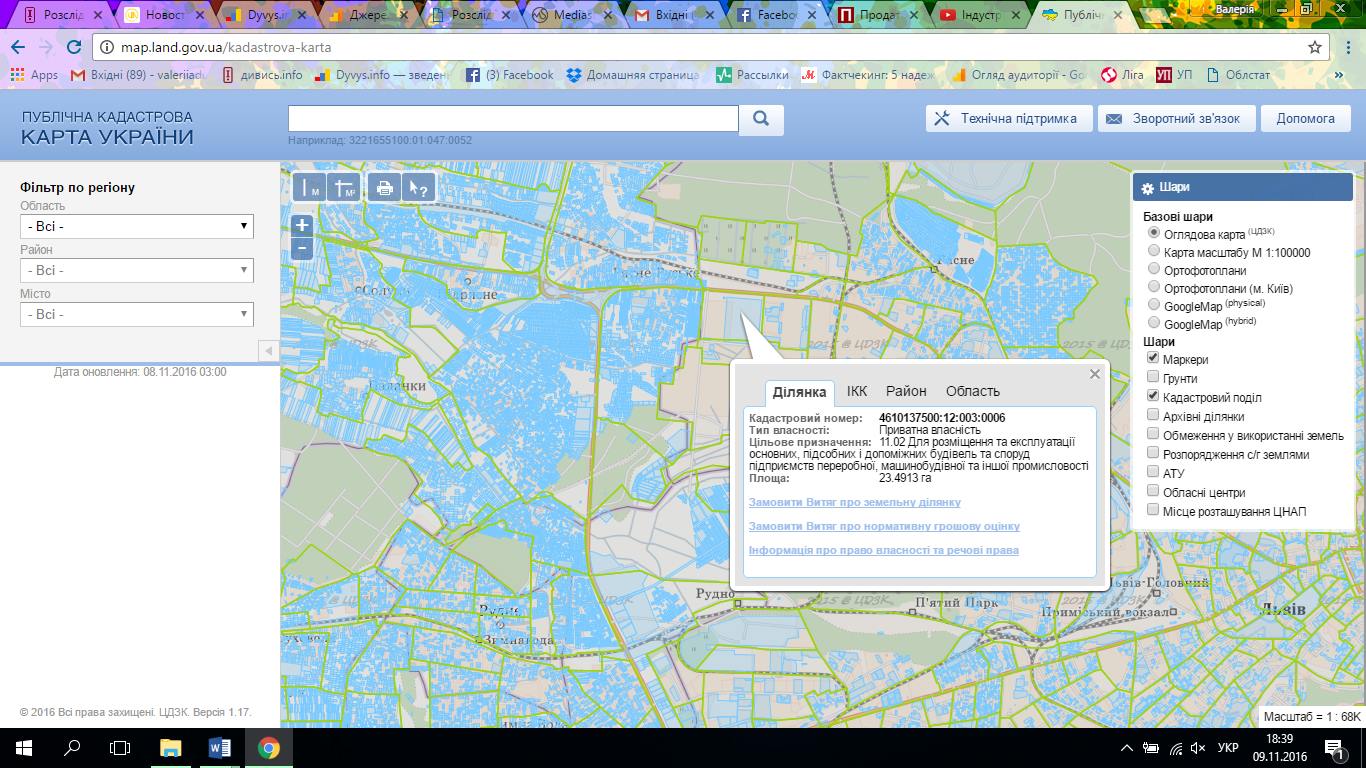The height and width of the screenshot is (768, 1366).
Task: Open the Область dropdown
Action: point(137,226)
